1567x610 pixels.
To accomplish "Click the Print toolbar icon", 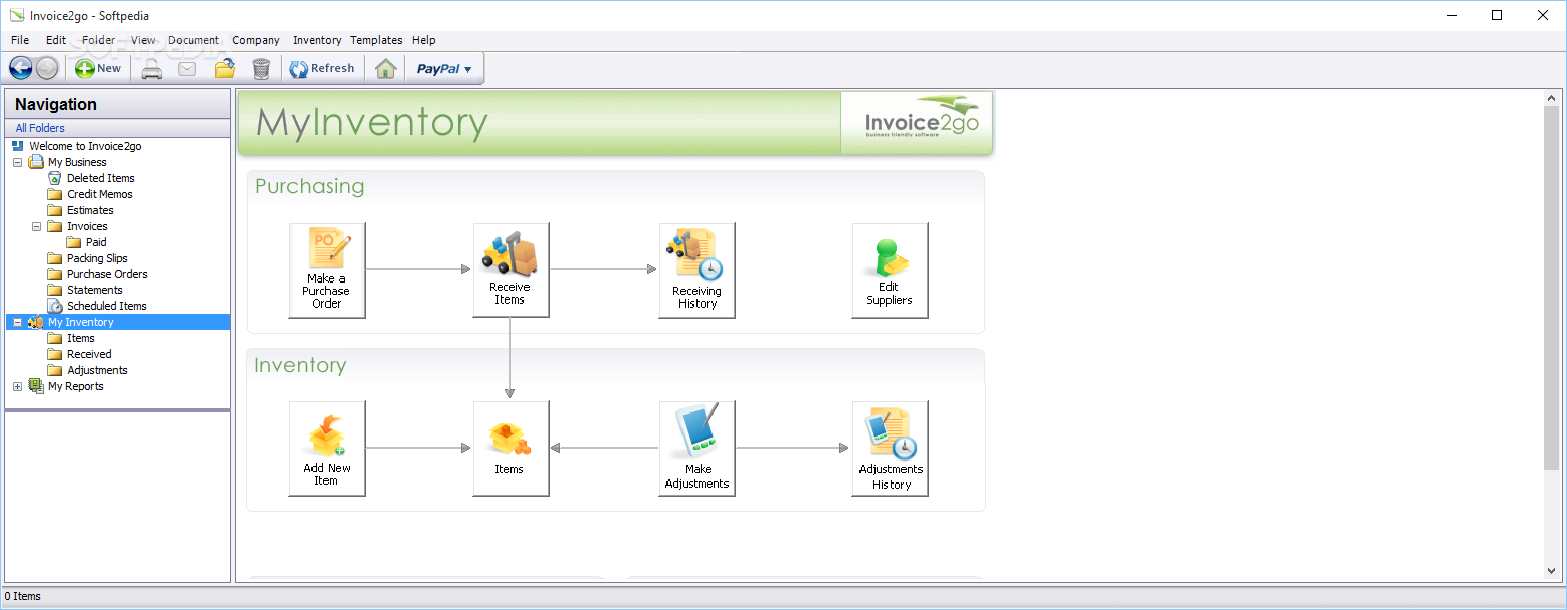I will (151, 68).
